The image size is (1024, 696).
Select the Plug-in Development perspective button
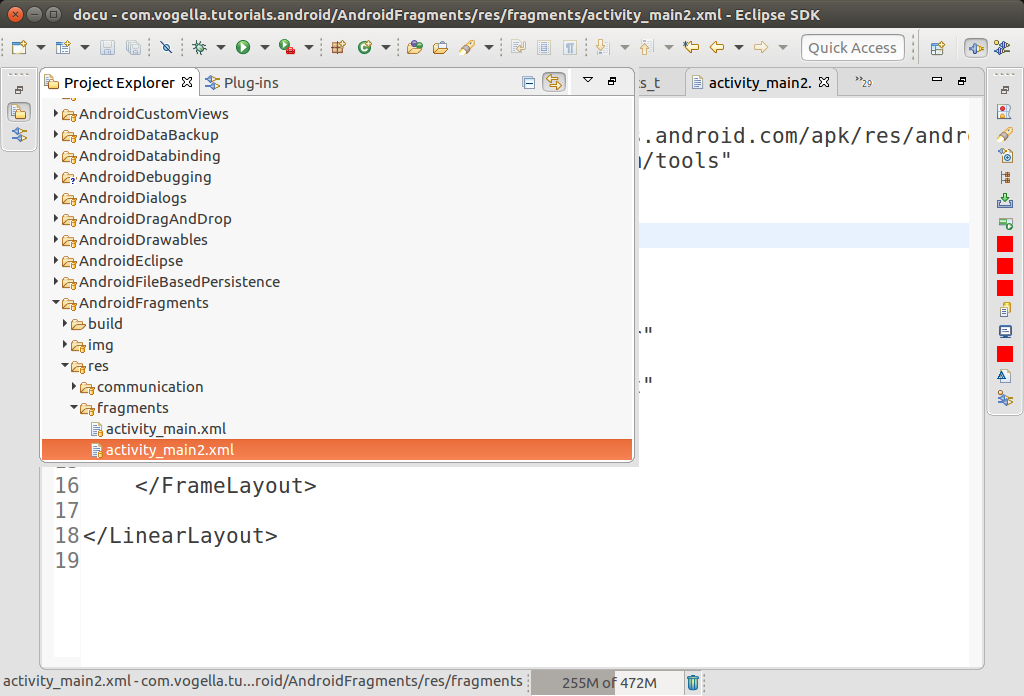coord(976,48)
